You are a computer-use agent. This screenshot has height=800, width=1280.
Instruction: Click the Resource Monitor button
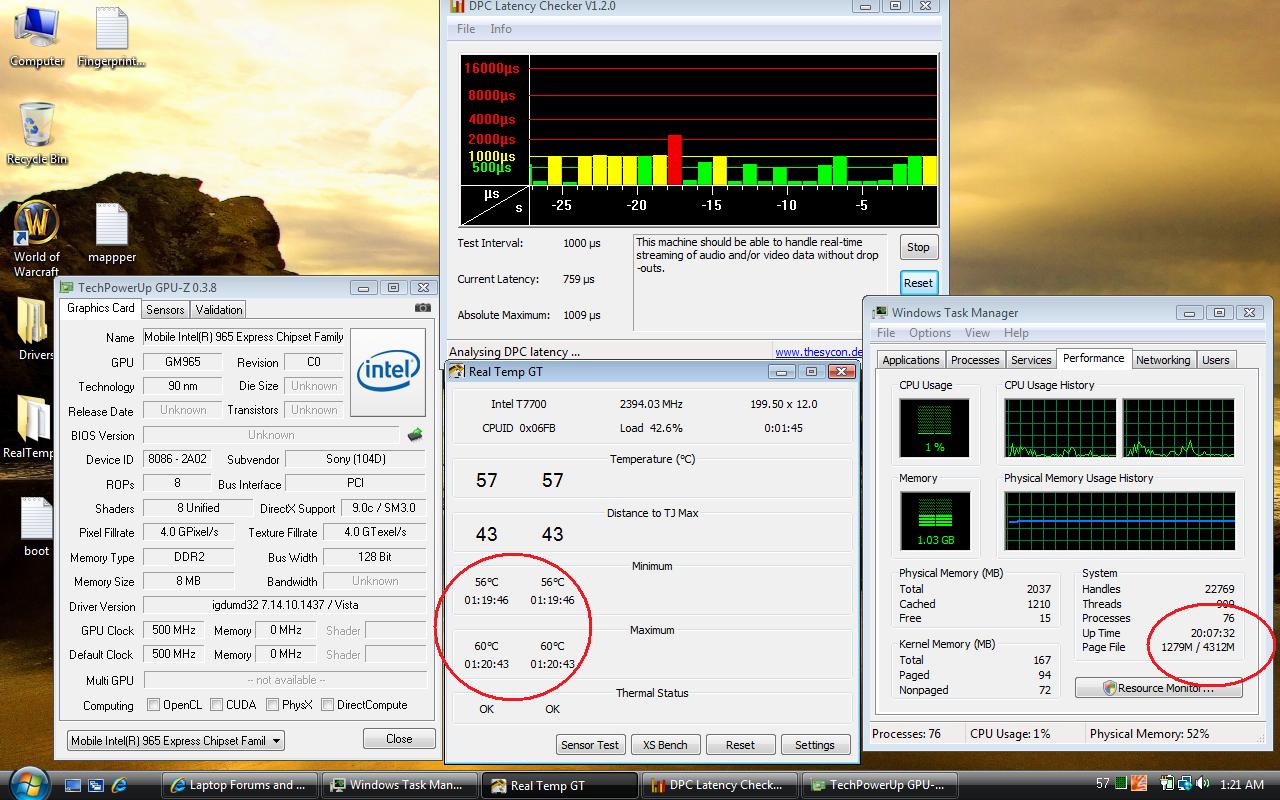pos(1158,688)
